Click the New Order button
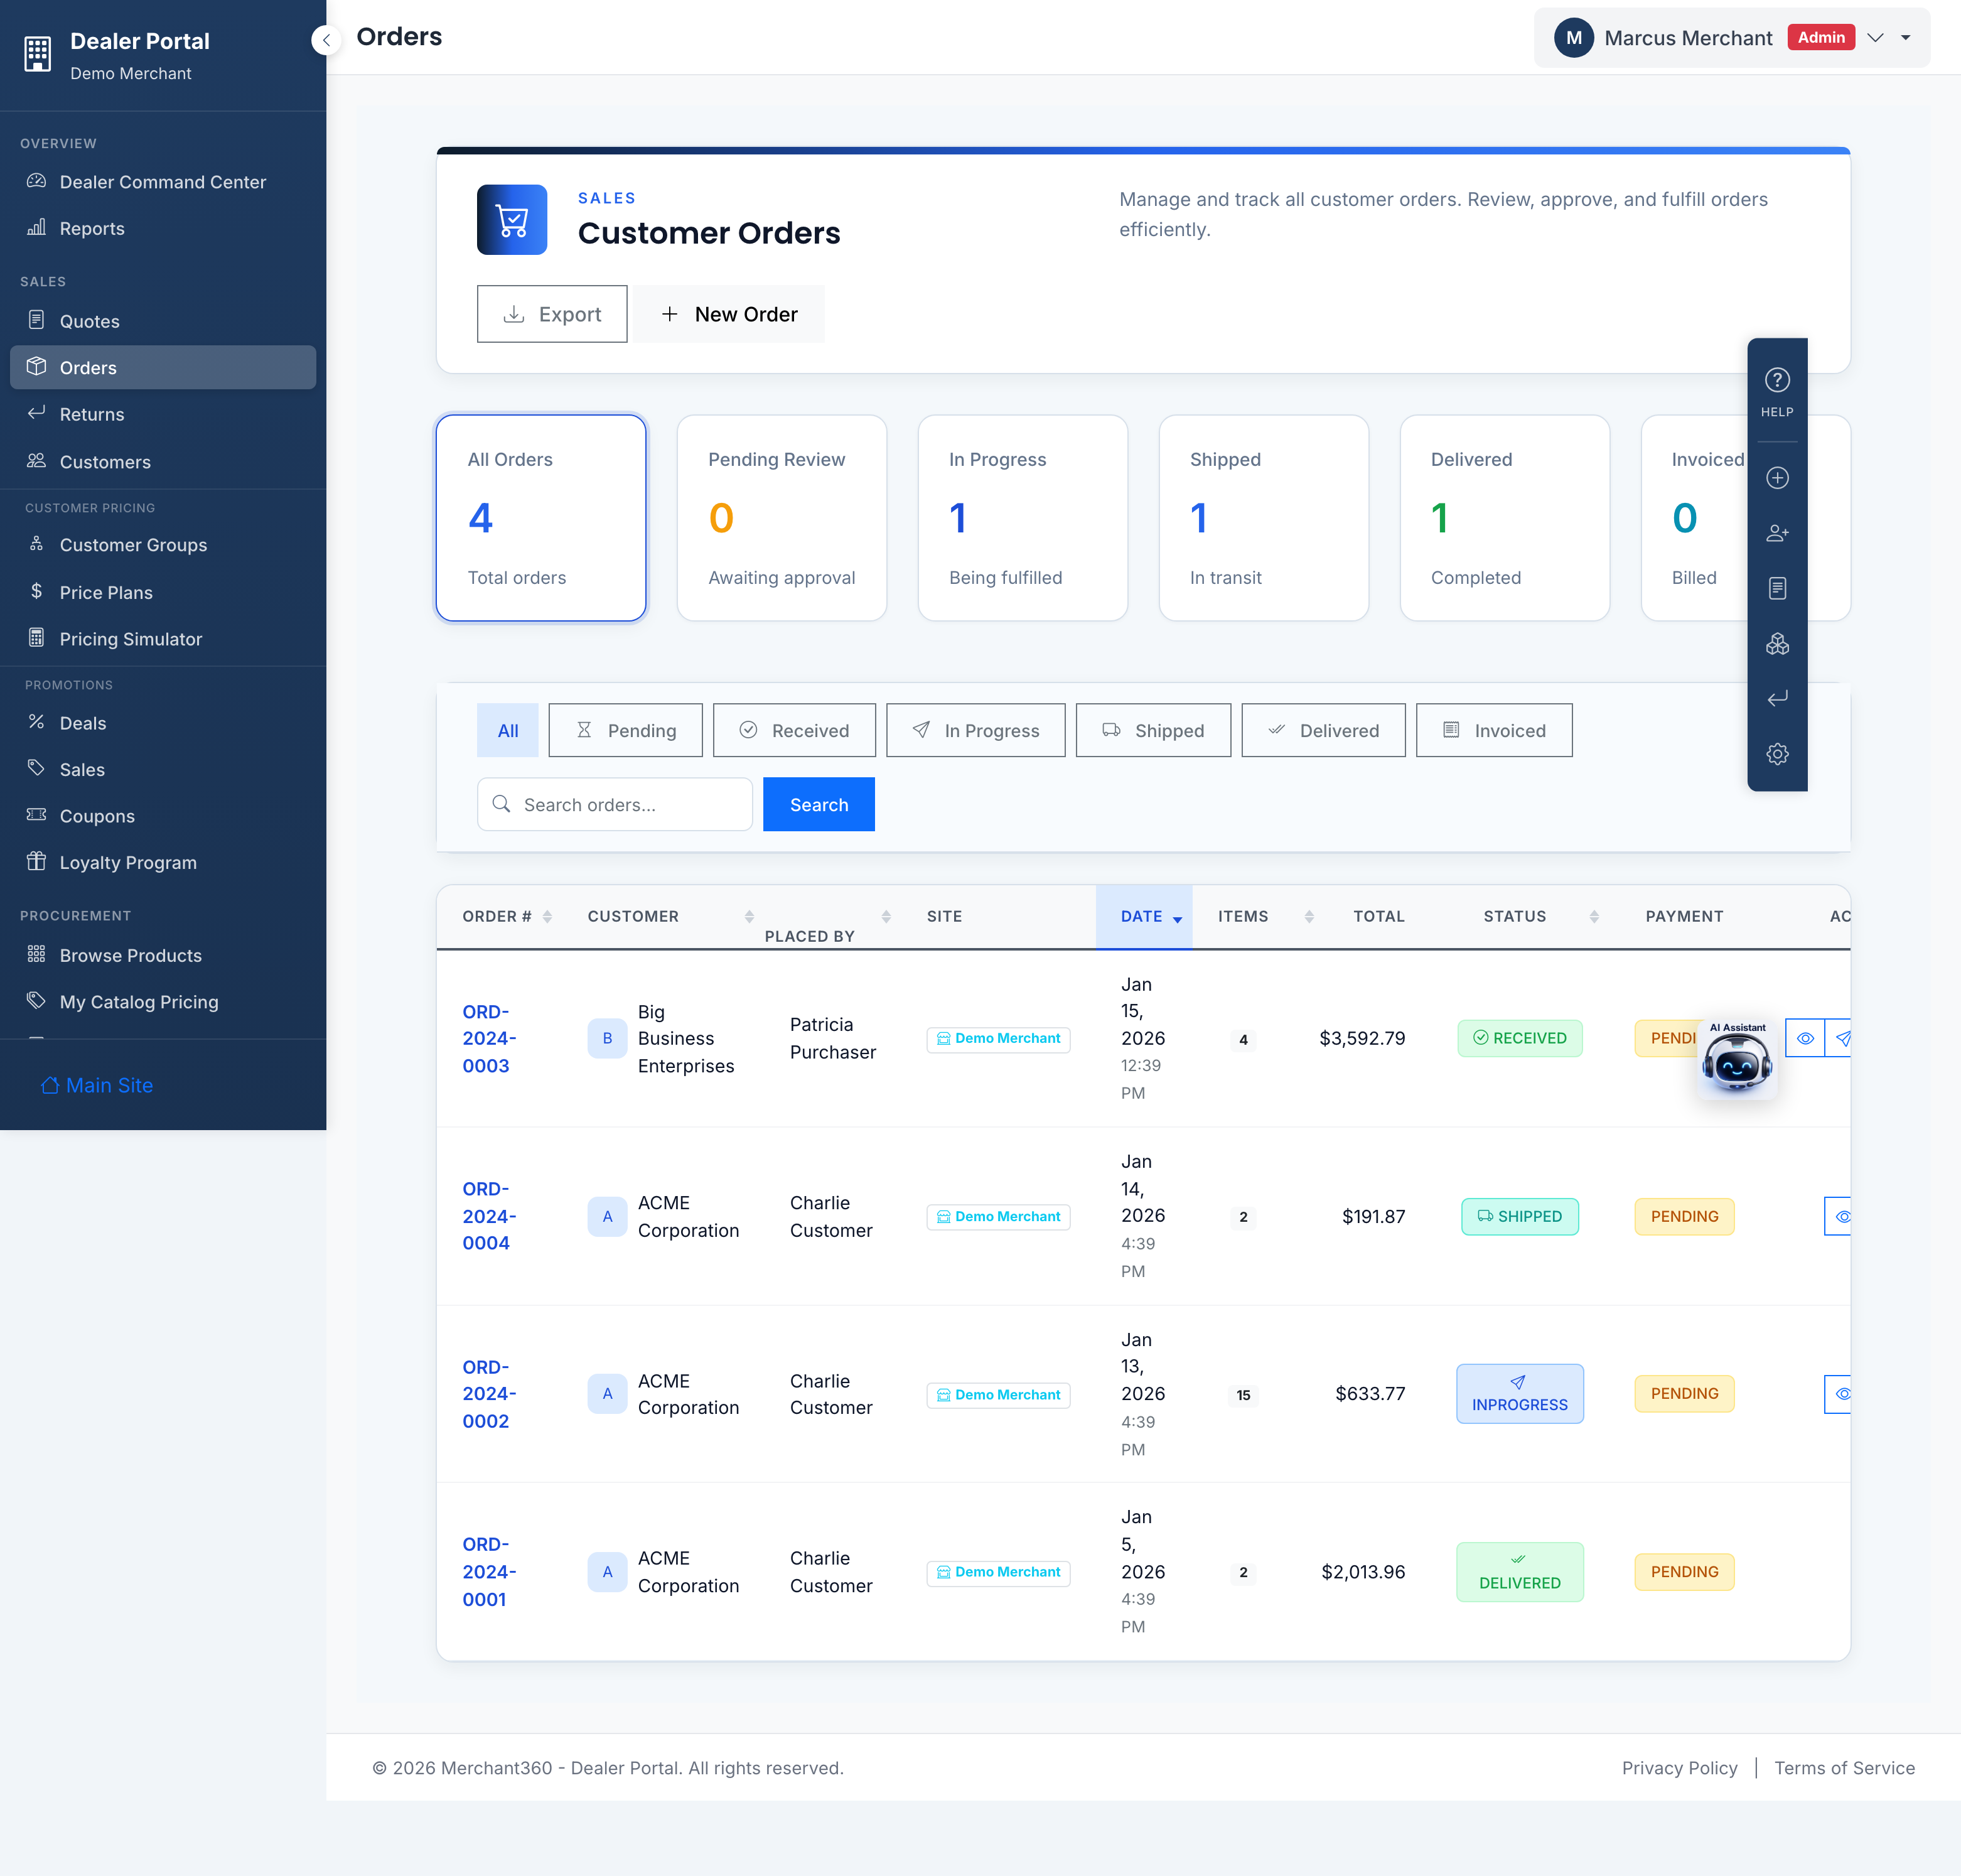1961x1876 pixels. (x=729, y=314)
